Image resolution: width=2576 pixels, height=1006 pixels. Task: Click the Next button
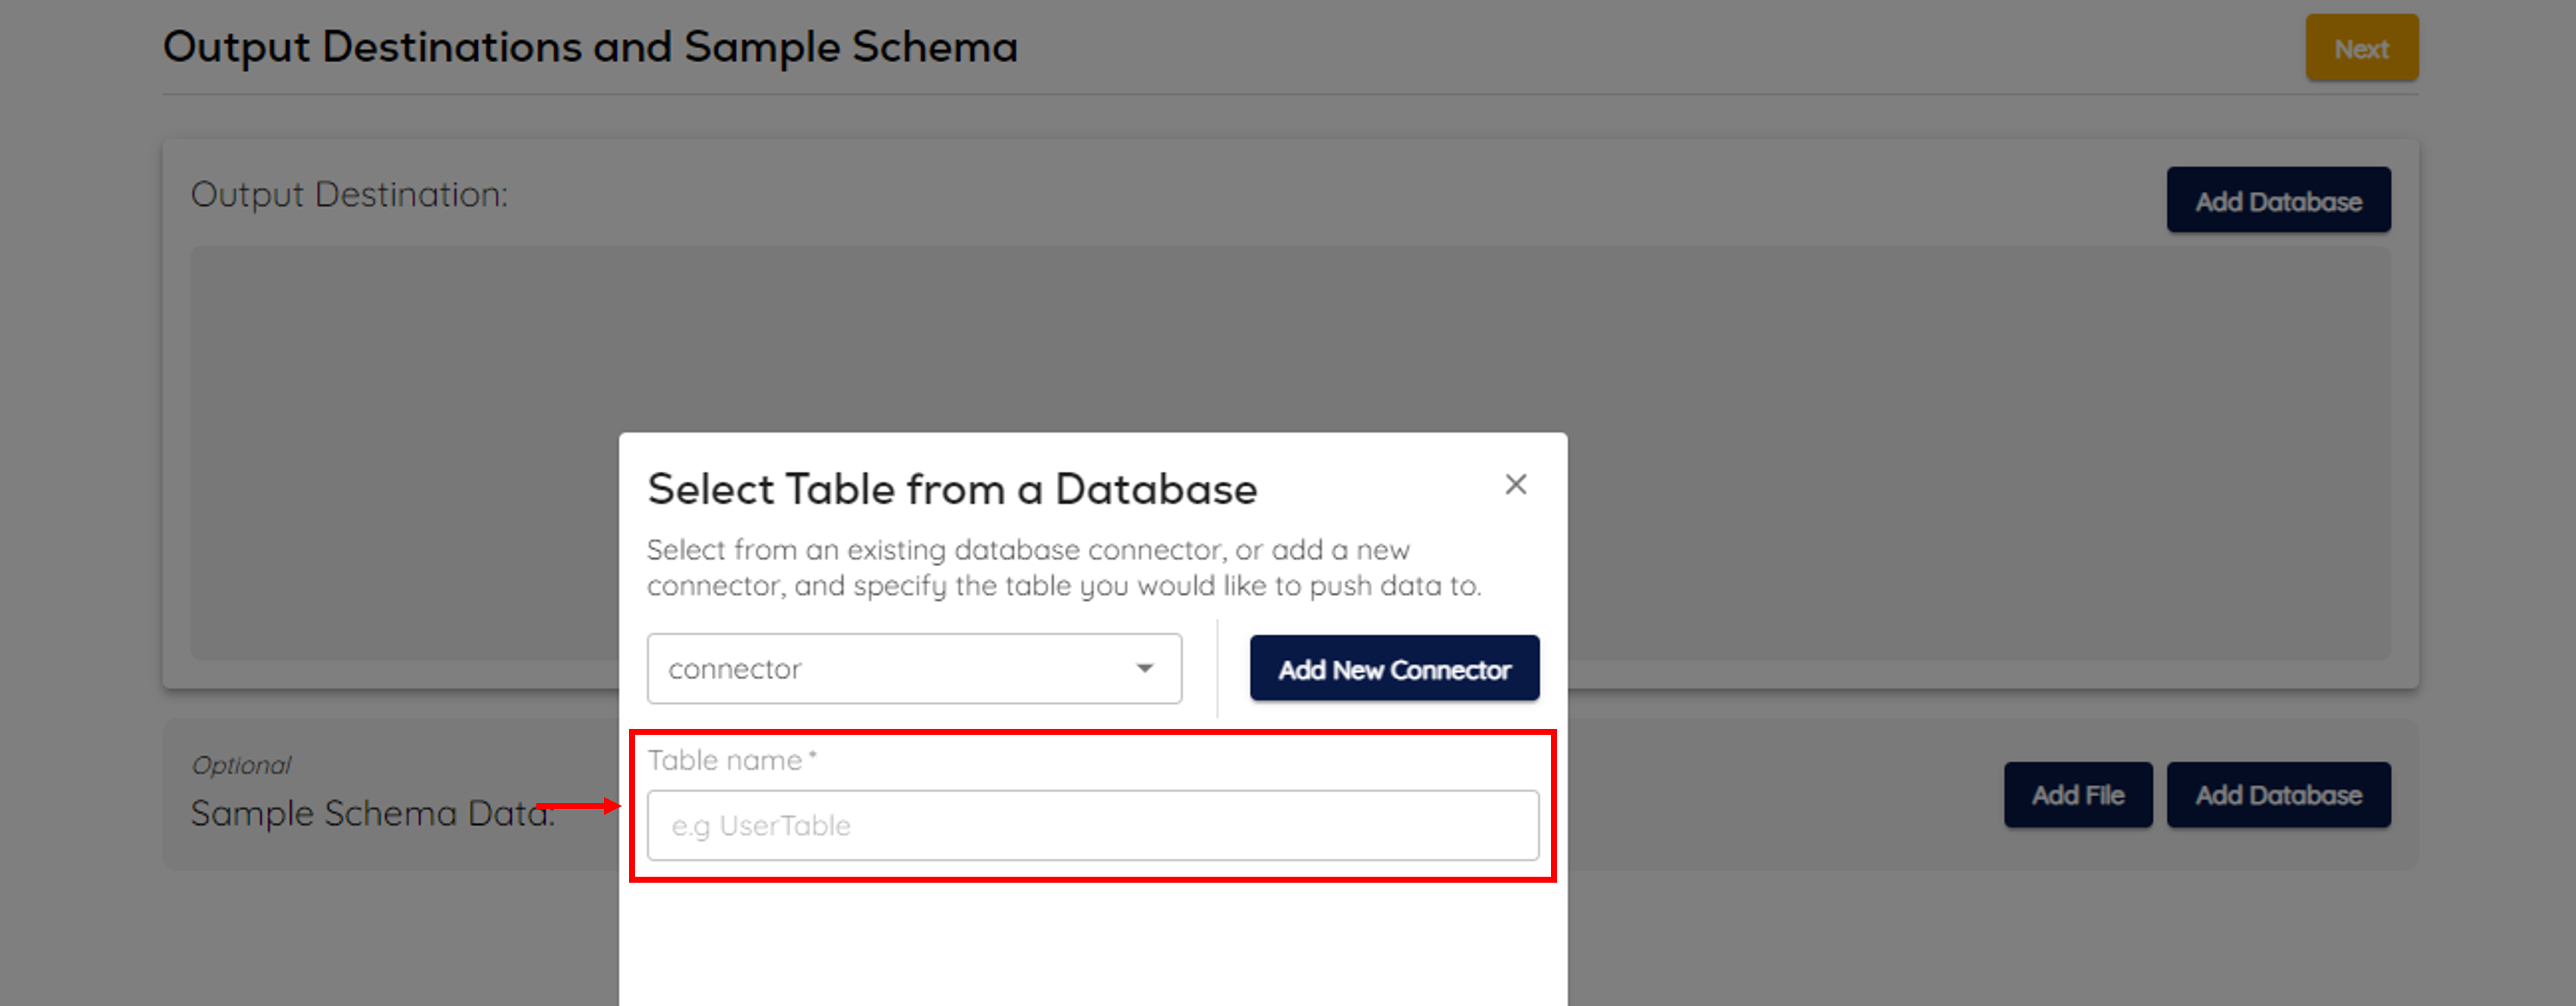pos(2361,48)
